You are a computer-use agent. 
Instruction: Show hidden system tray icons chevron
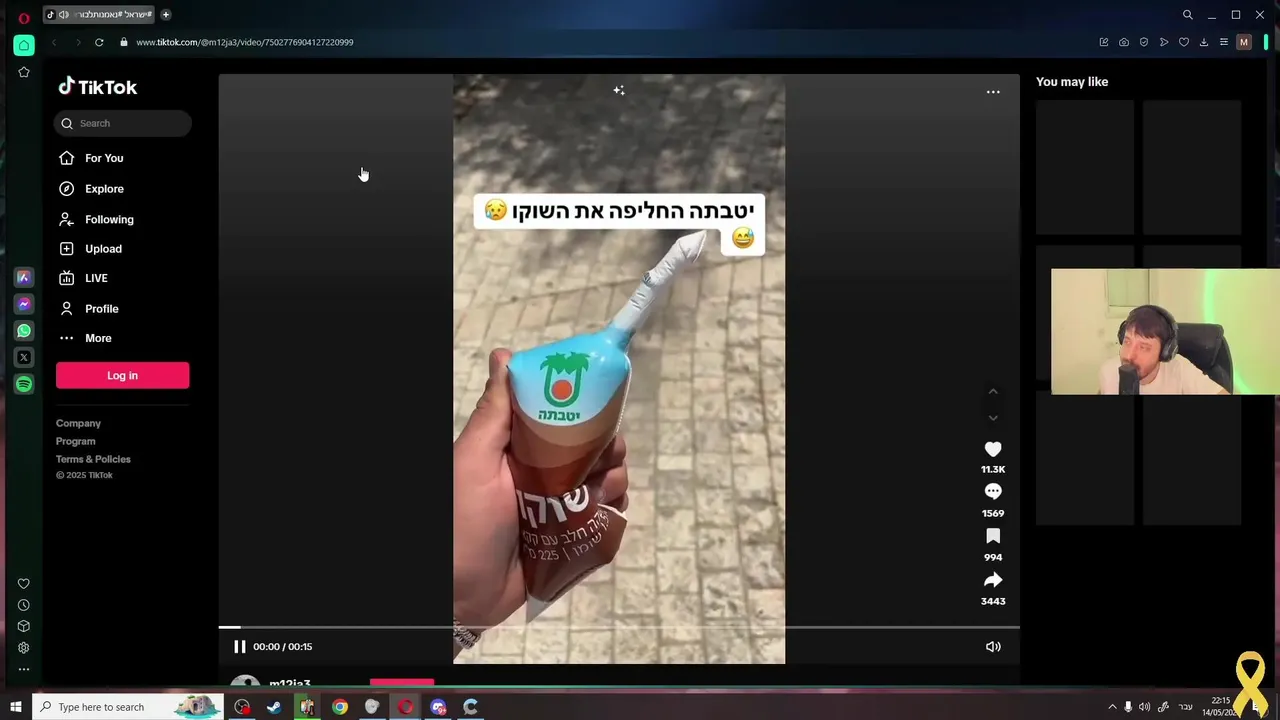coord(1112,707)
